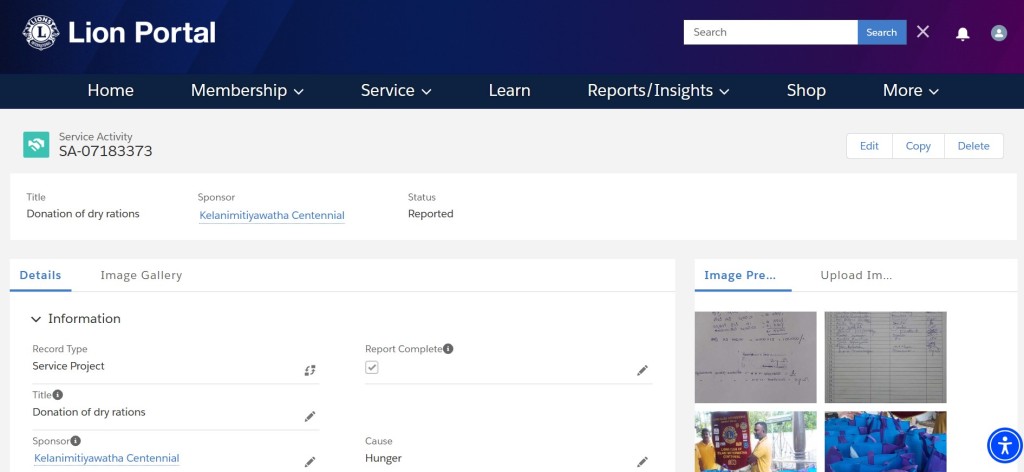This screenshot has width=1024, height=472.
Task: Click the pencil icon next to Report Complete
Action: (x=642, y=370)
